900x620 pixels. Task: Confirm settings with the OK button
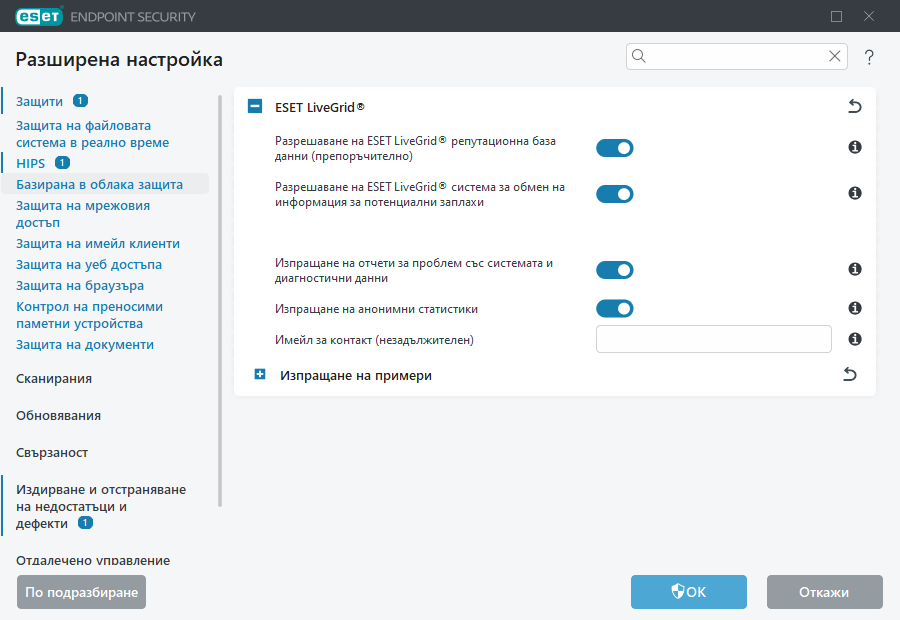(x=688, y=592)
